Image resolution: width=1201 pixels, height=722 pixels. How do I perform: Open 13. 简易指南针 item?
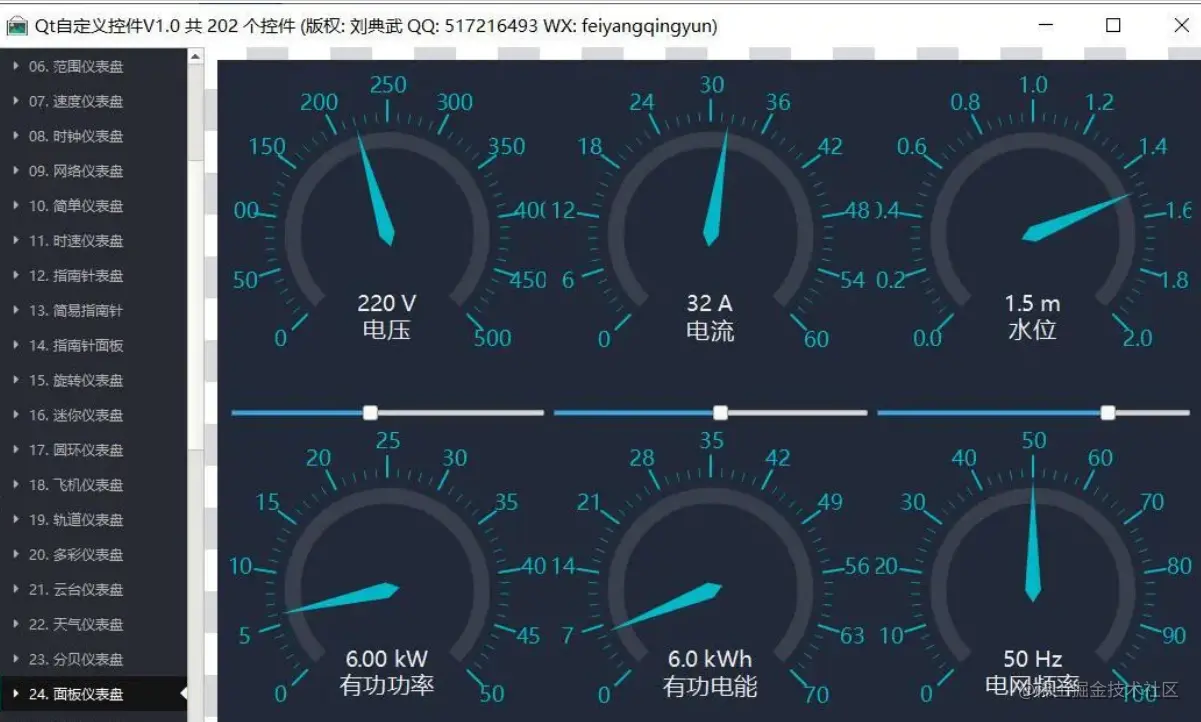94,311
